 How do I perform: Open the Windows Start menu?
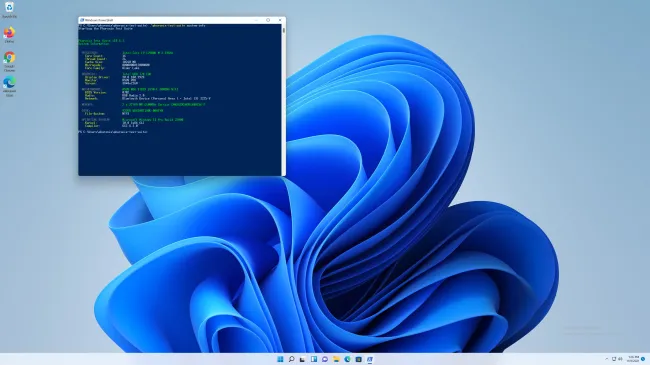click(280, 359)
